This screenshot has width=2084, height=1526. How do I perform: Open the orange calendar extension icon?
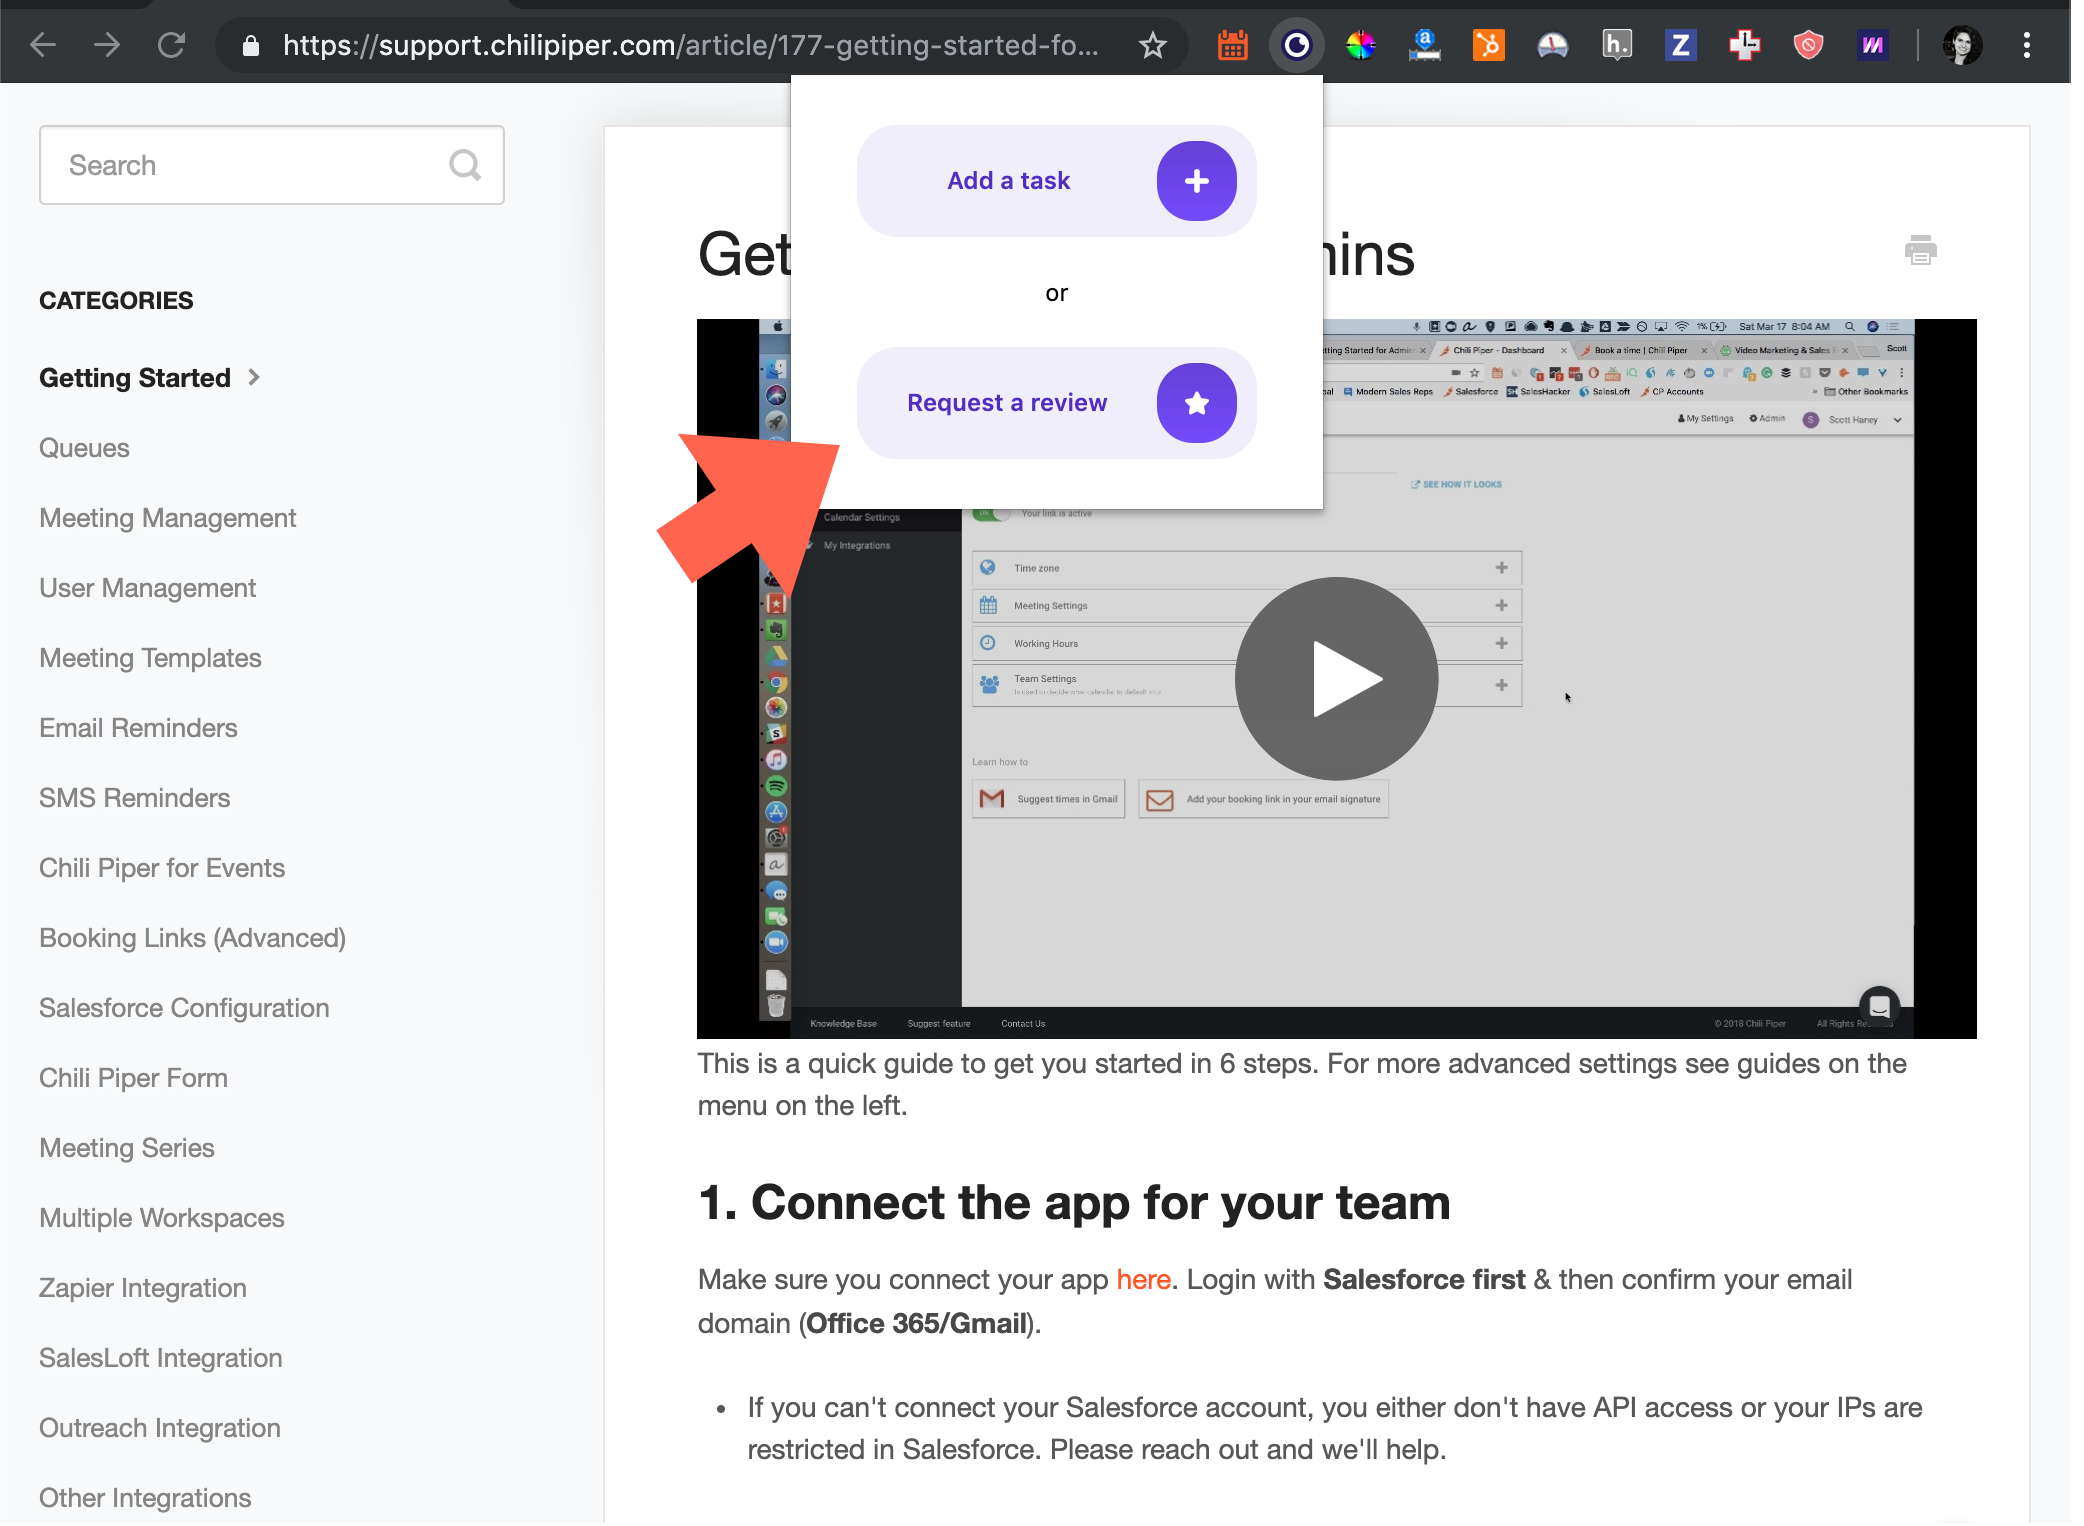pos(1232,45)
